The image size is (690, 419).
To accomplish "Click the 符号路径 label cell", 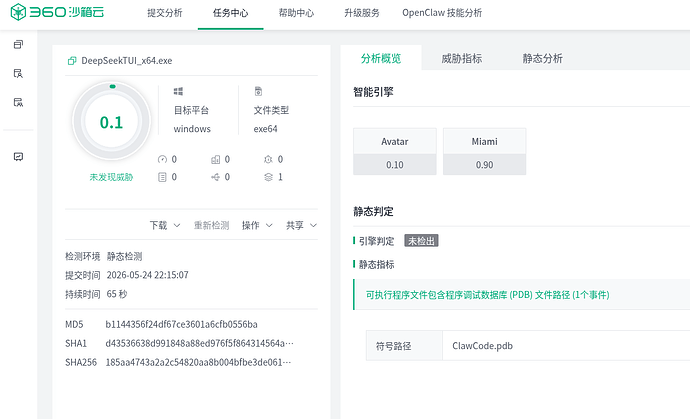I will [404, 346].
